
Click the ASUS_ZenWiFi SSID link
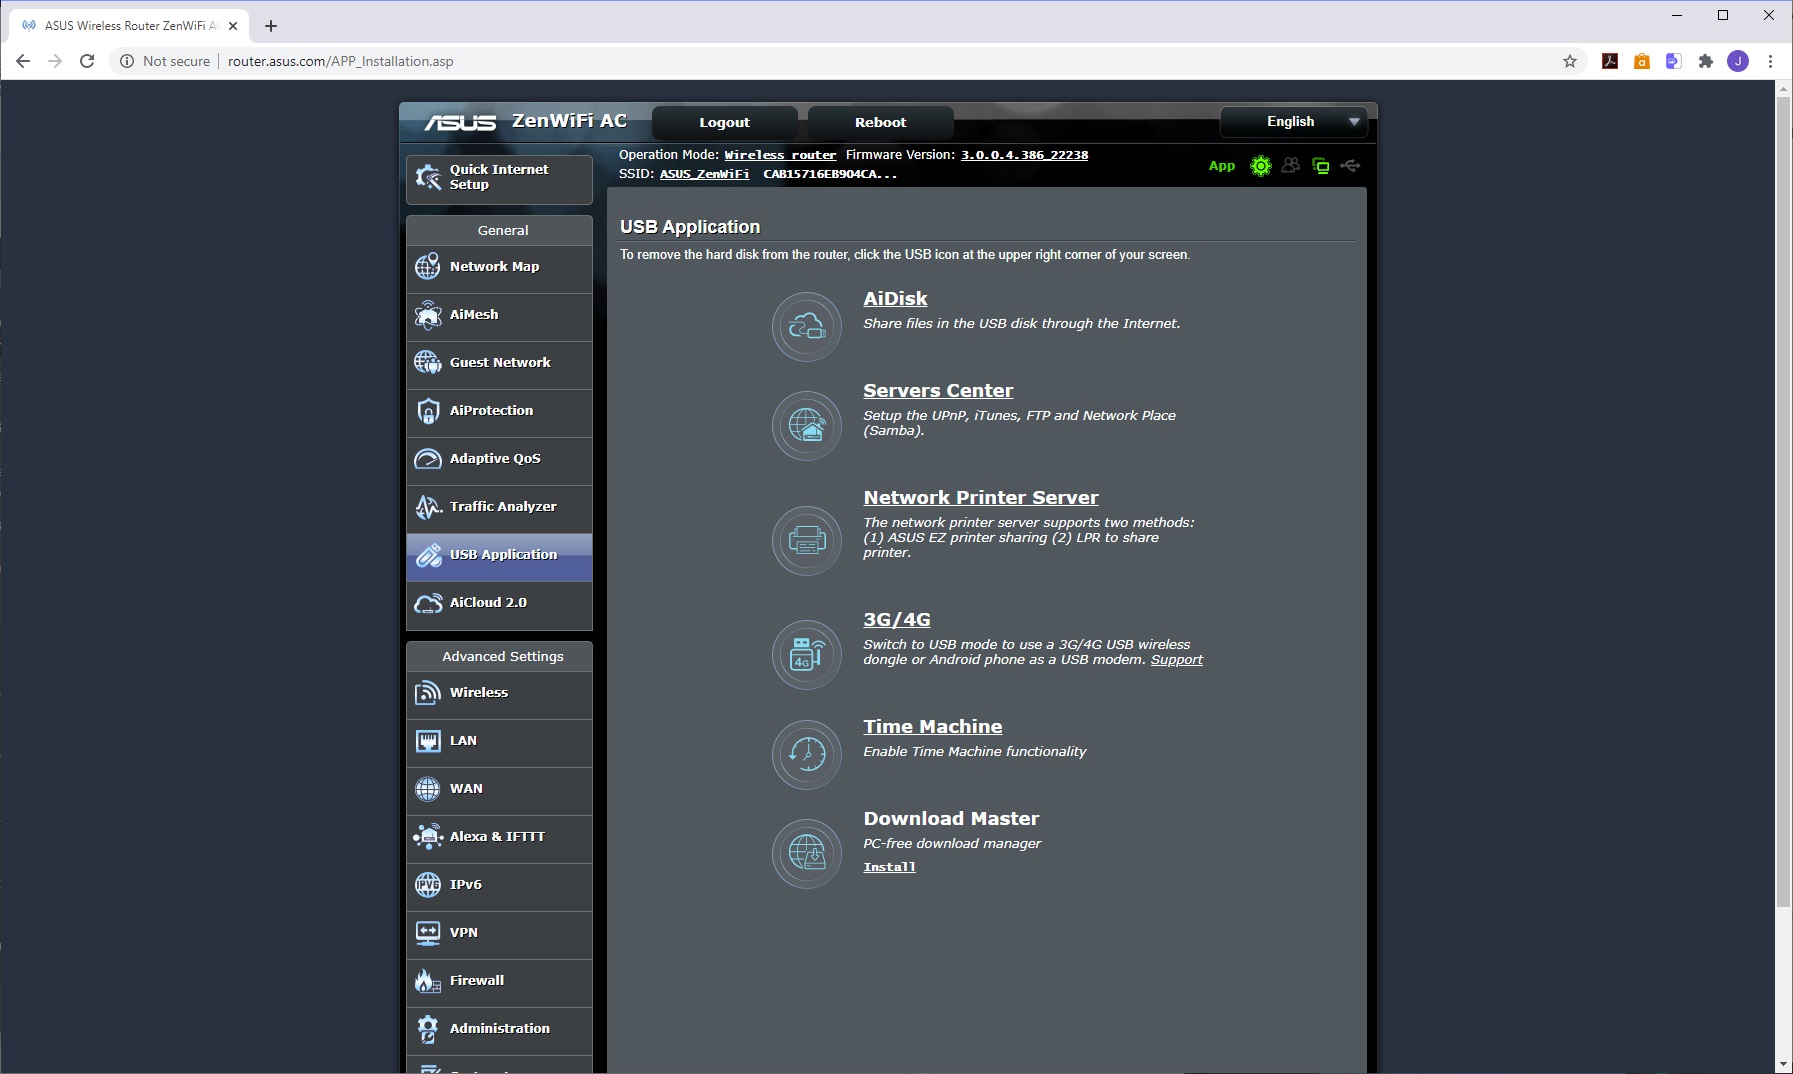point(704,174)
